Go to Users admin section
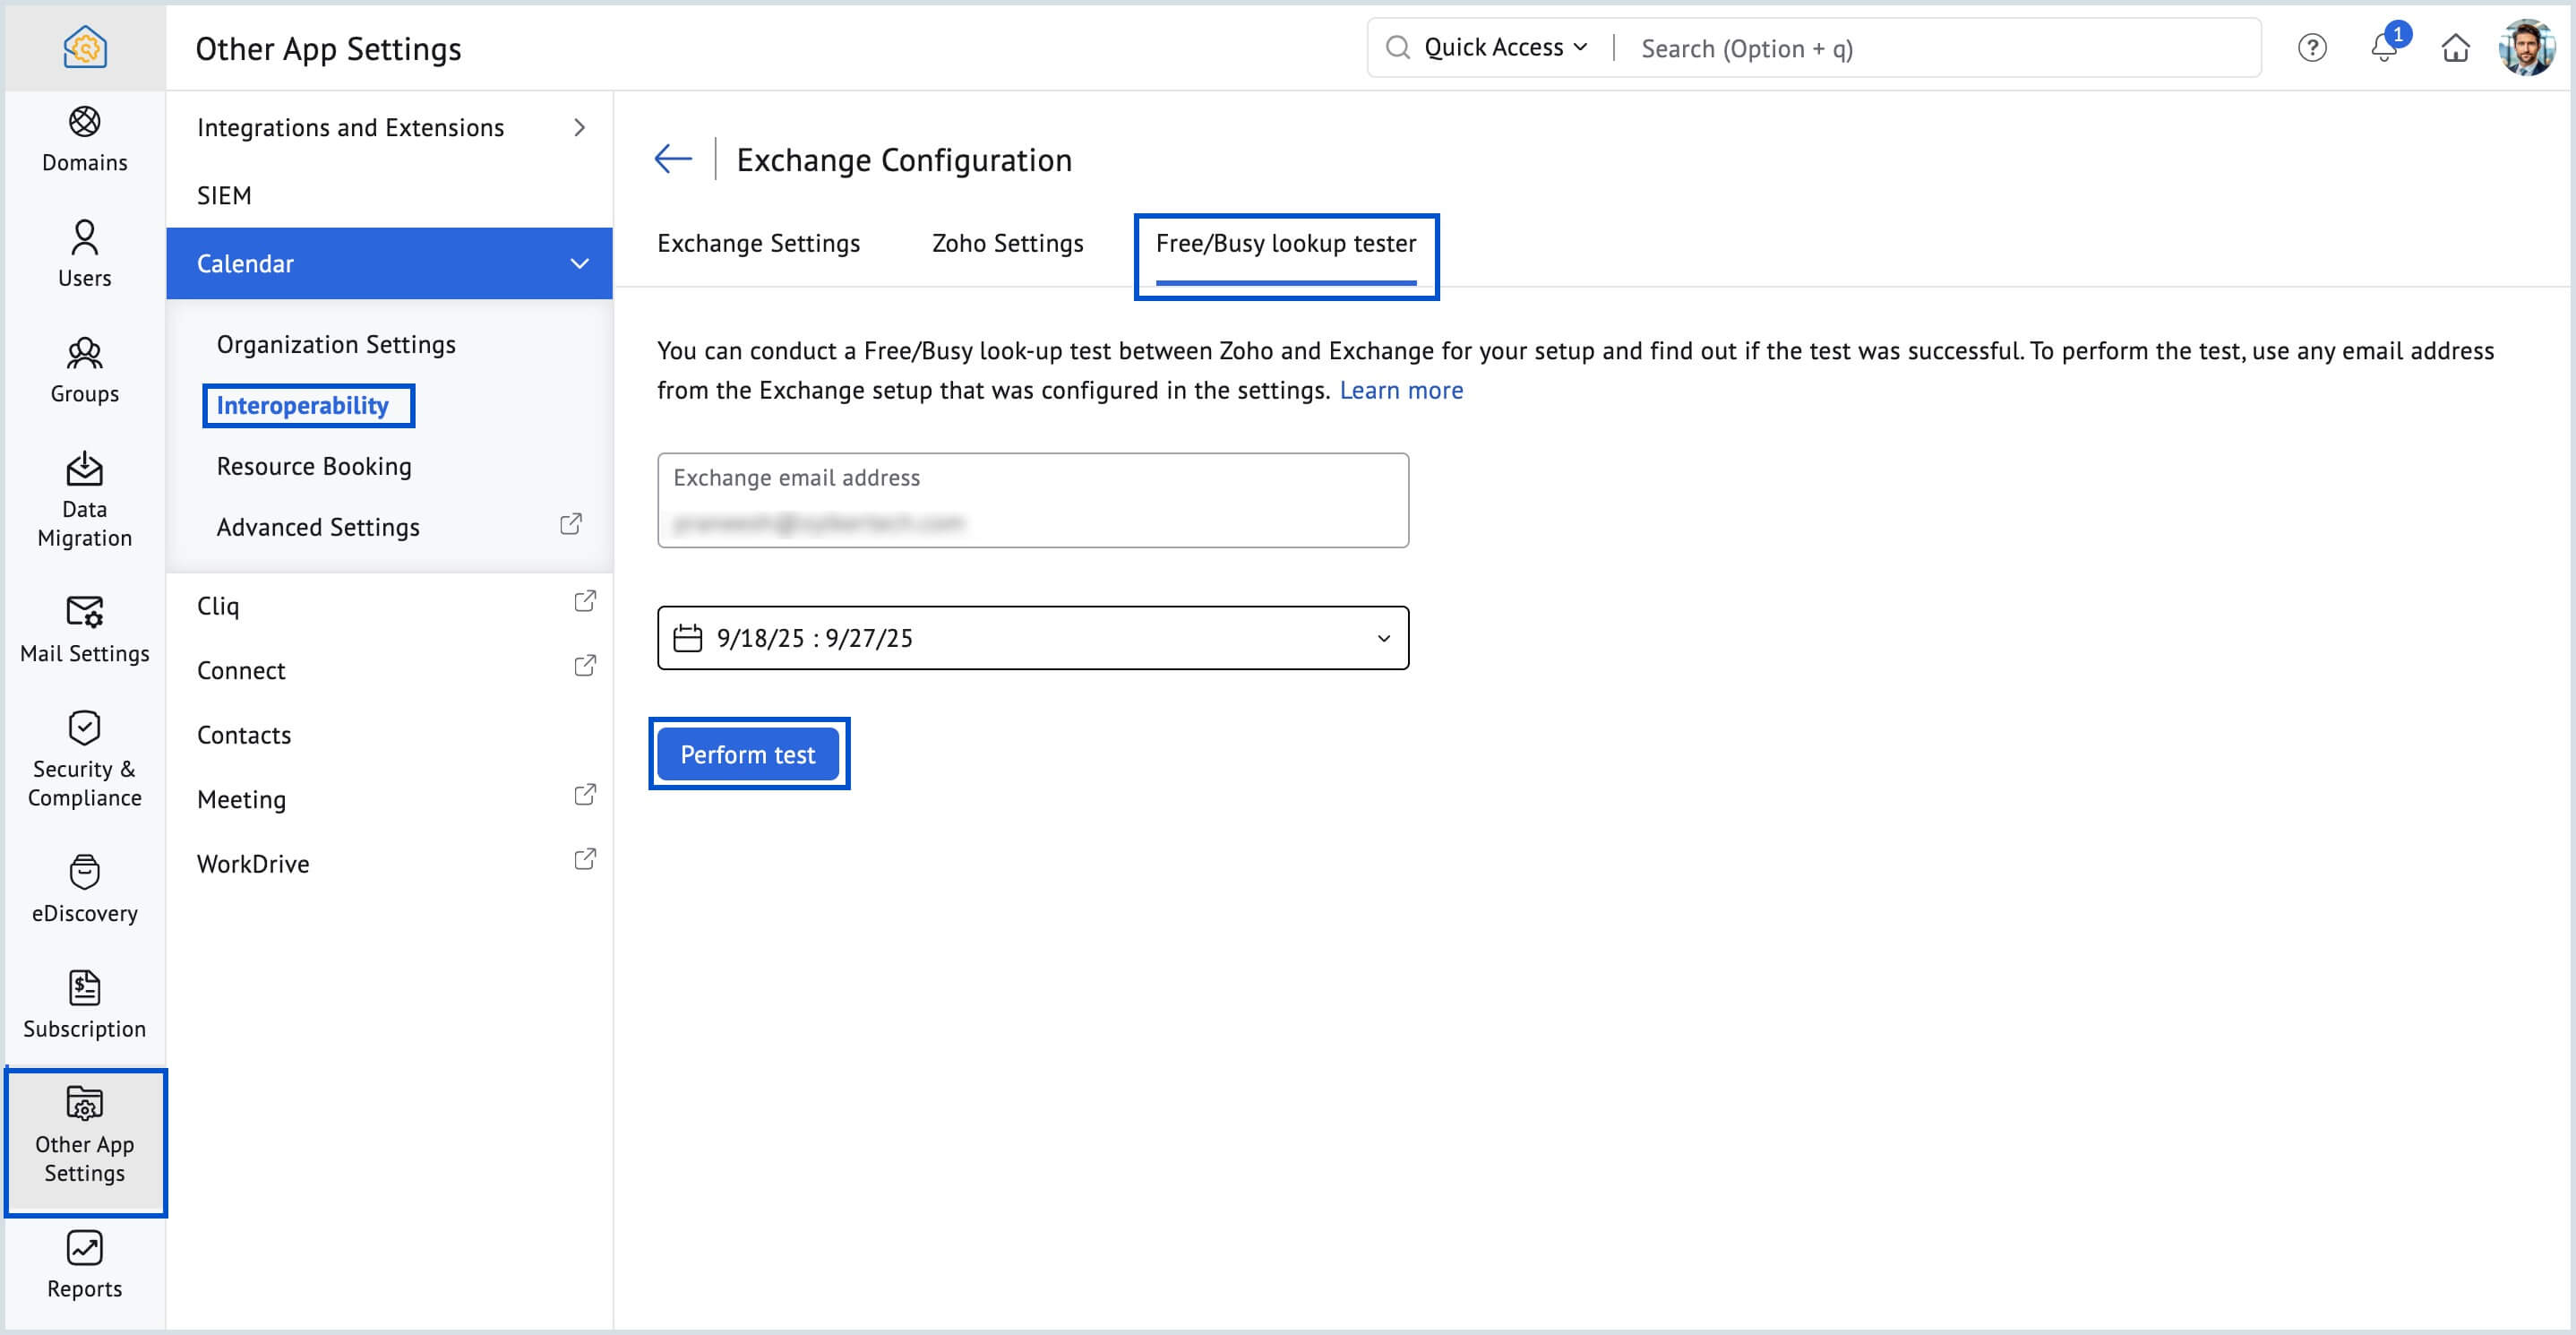 84,254
